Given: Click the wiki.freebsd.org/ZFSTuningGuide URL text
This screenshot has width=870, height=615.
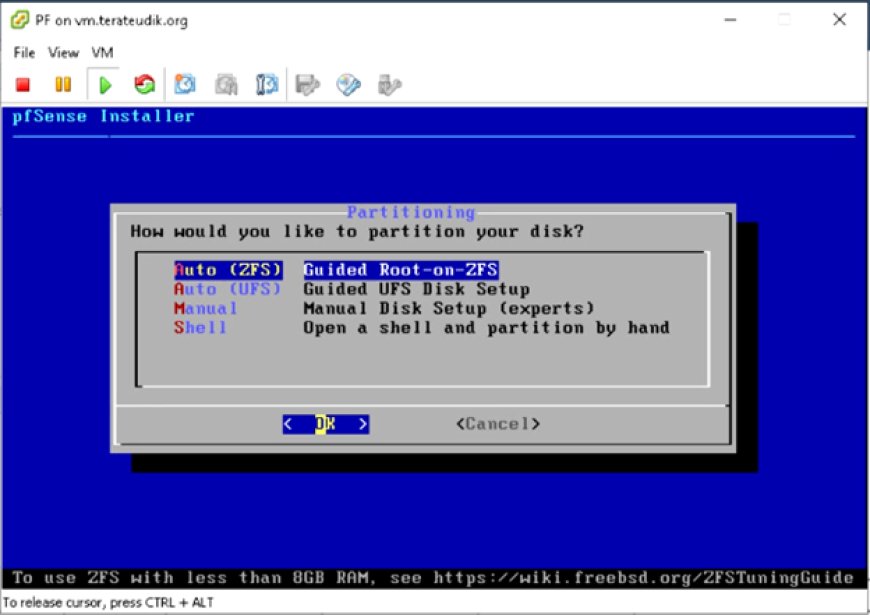Looking at the screenshot, I should point(644,578).
